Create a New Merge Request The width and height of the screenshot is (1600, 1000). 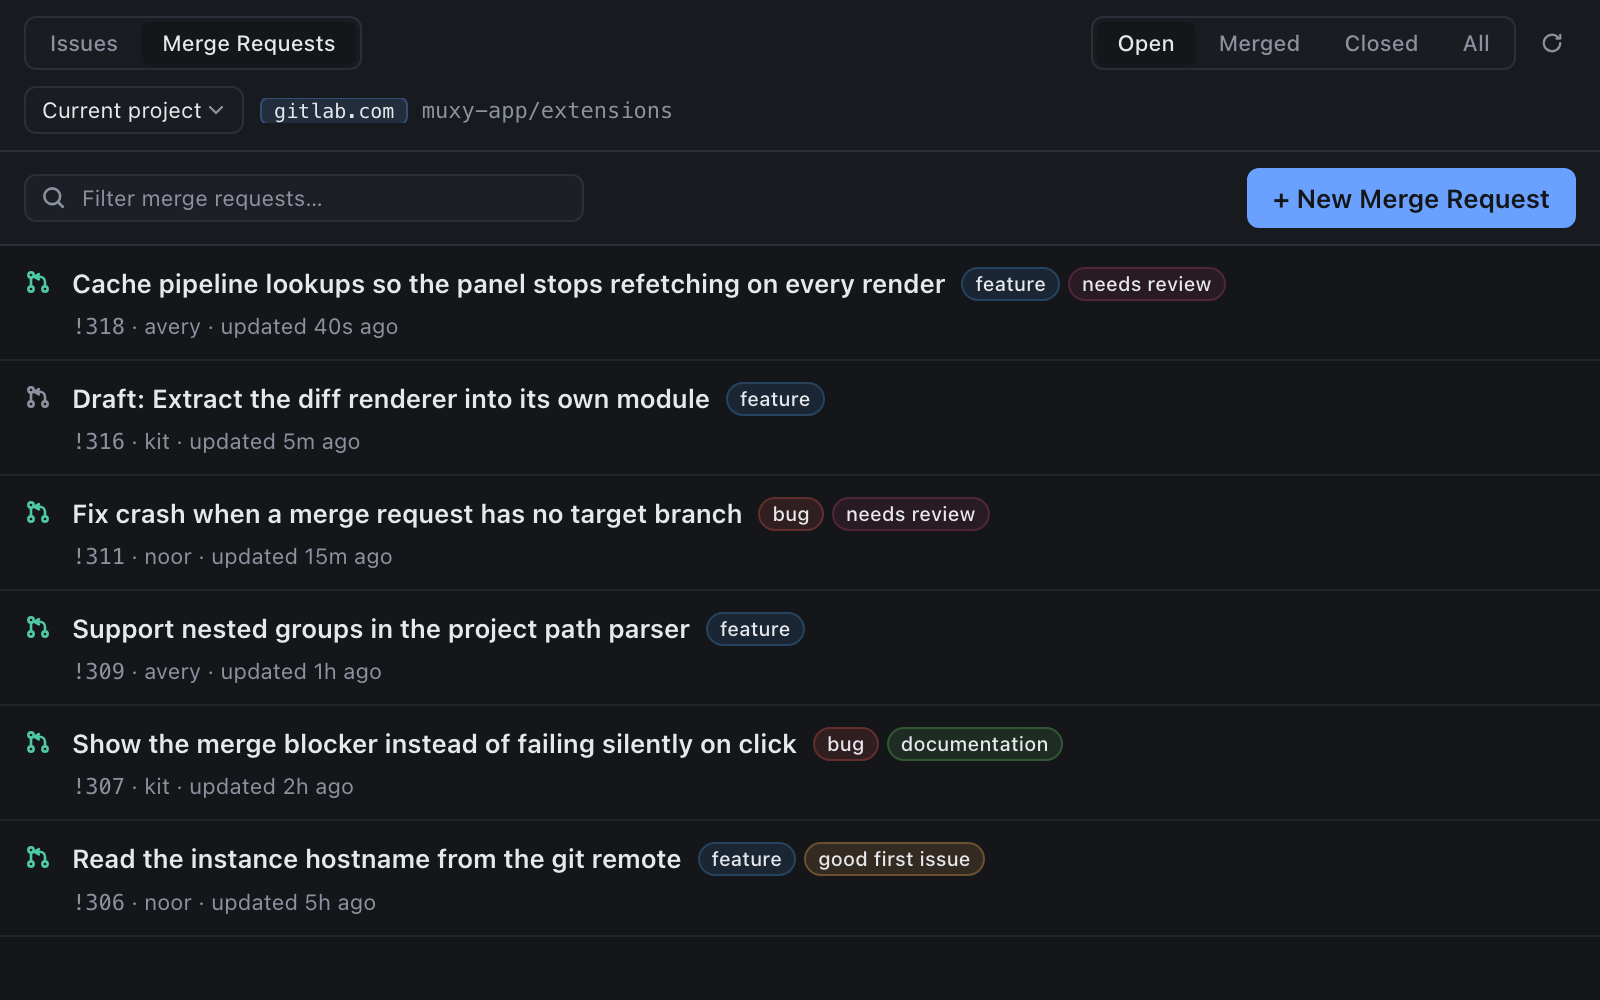tap(1411, 198)
